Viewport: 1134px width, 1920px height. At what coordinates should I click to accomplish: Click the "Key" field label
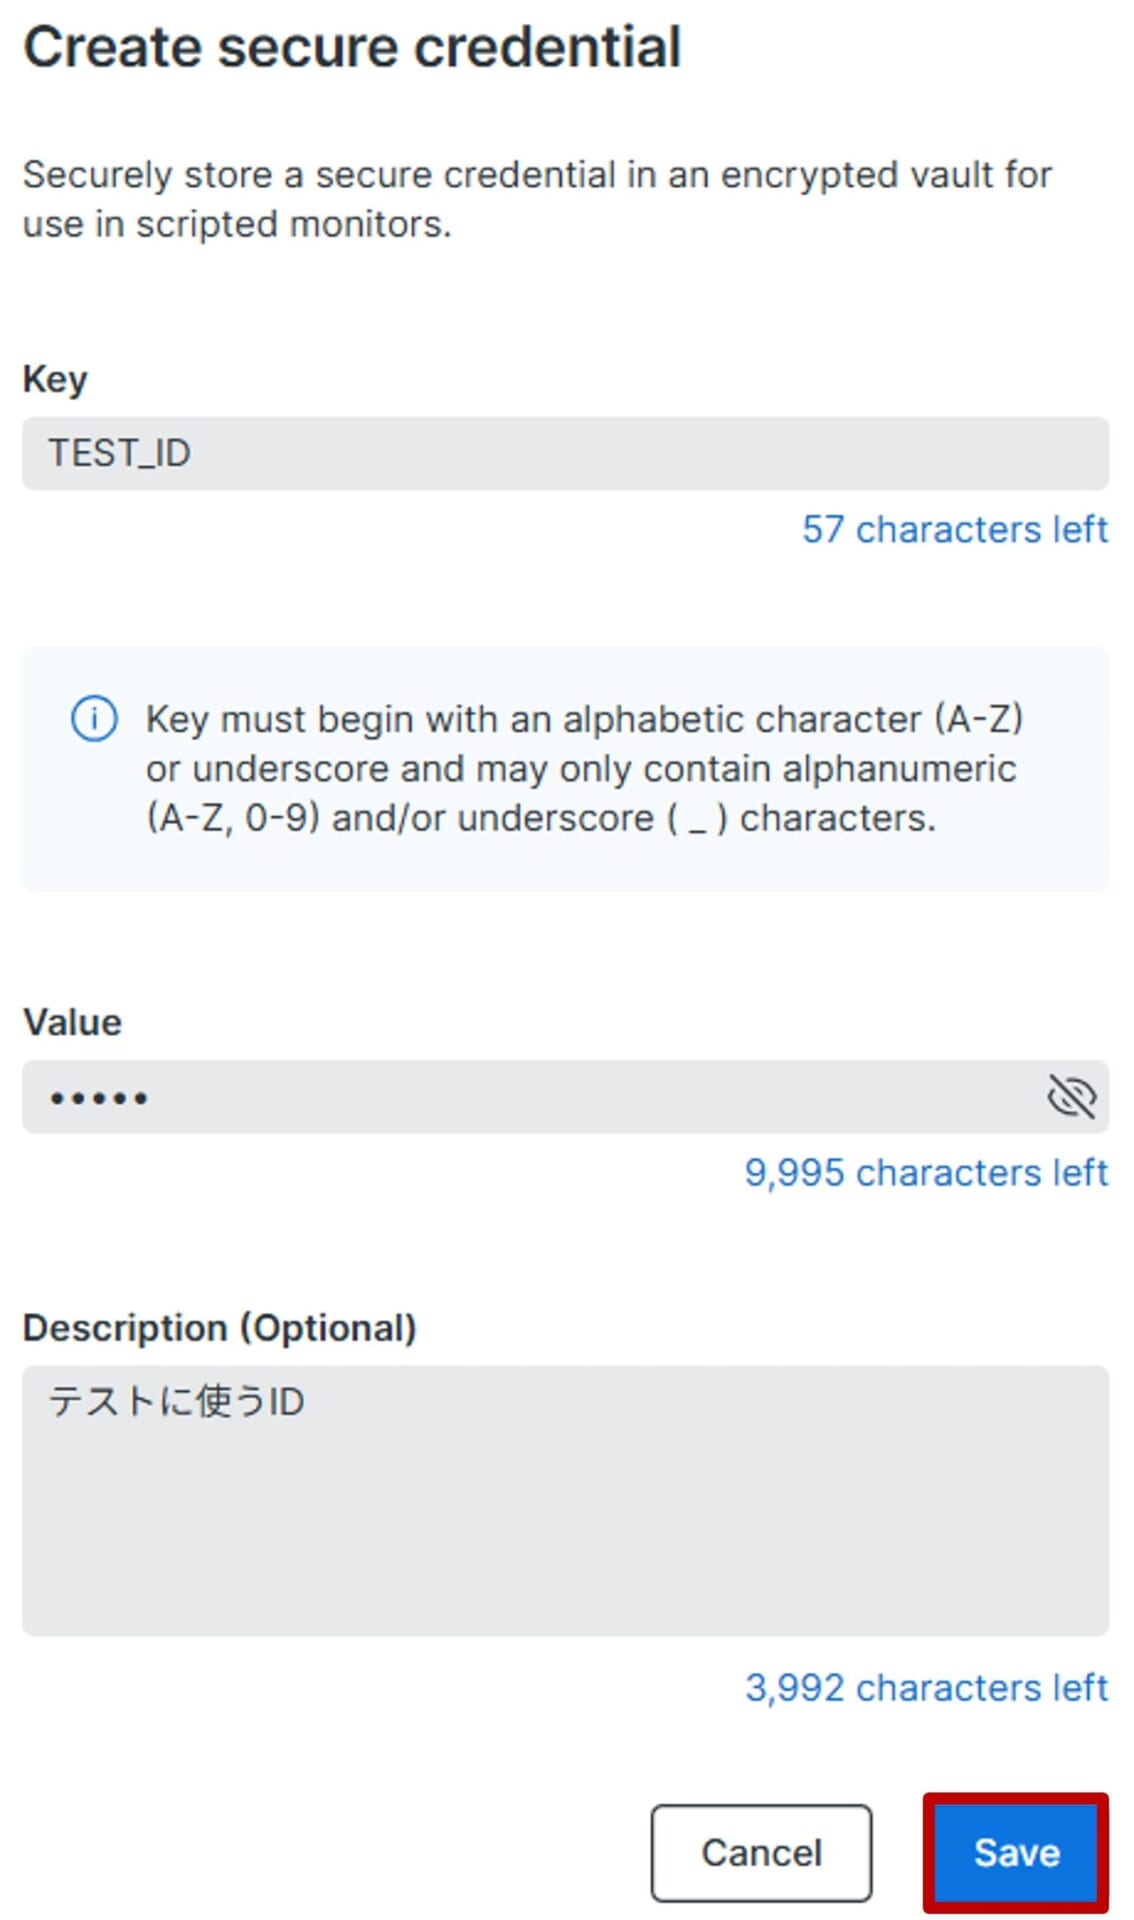coord(55,379)
